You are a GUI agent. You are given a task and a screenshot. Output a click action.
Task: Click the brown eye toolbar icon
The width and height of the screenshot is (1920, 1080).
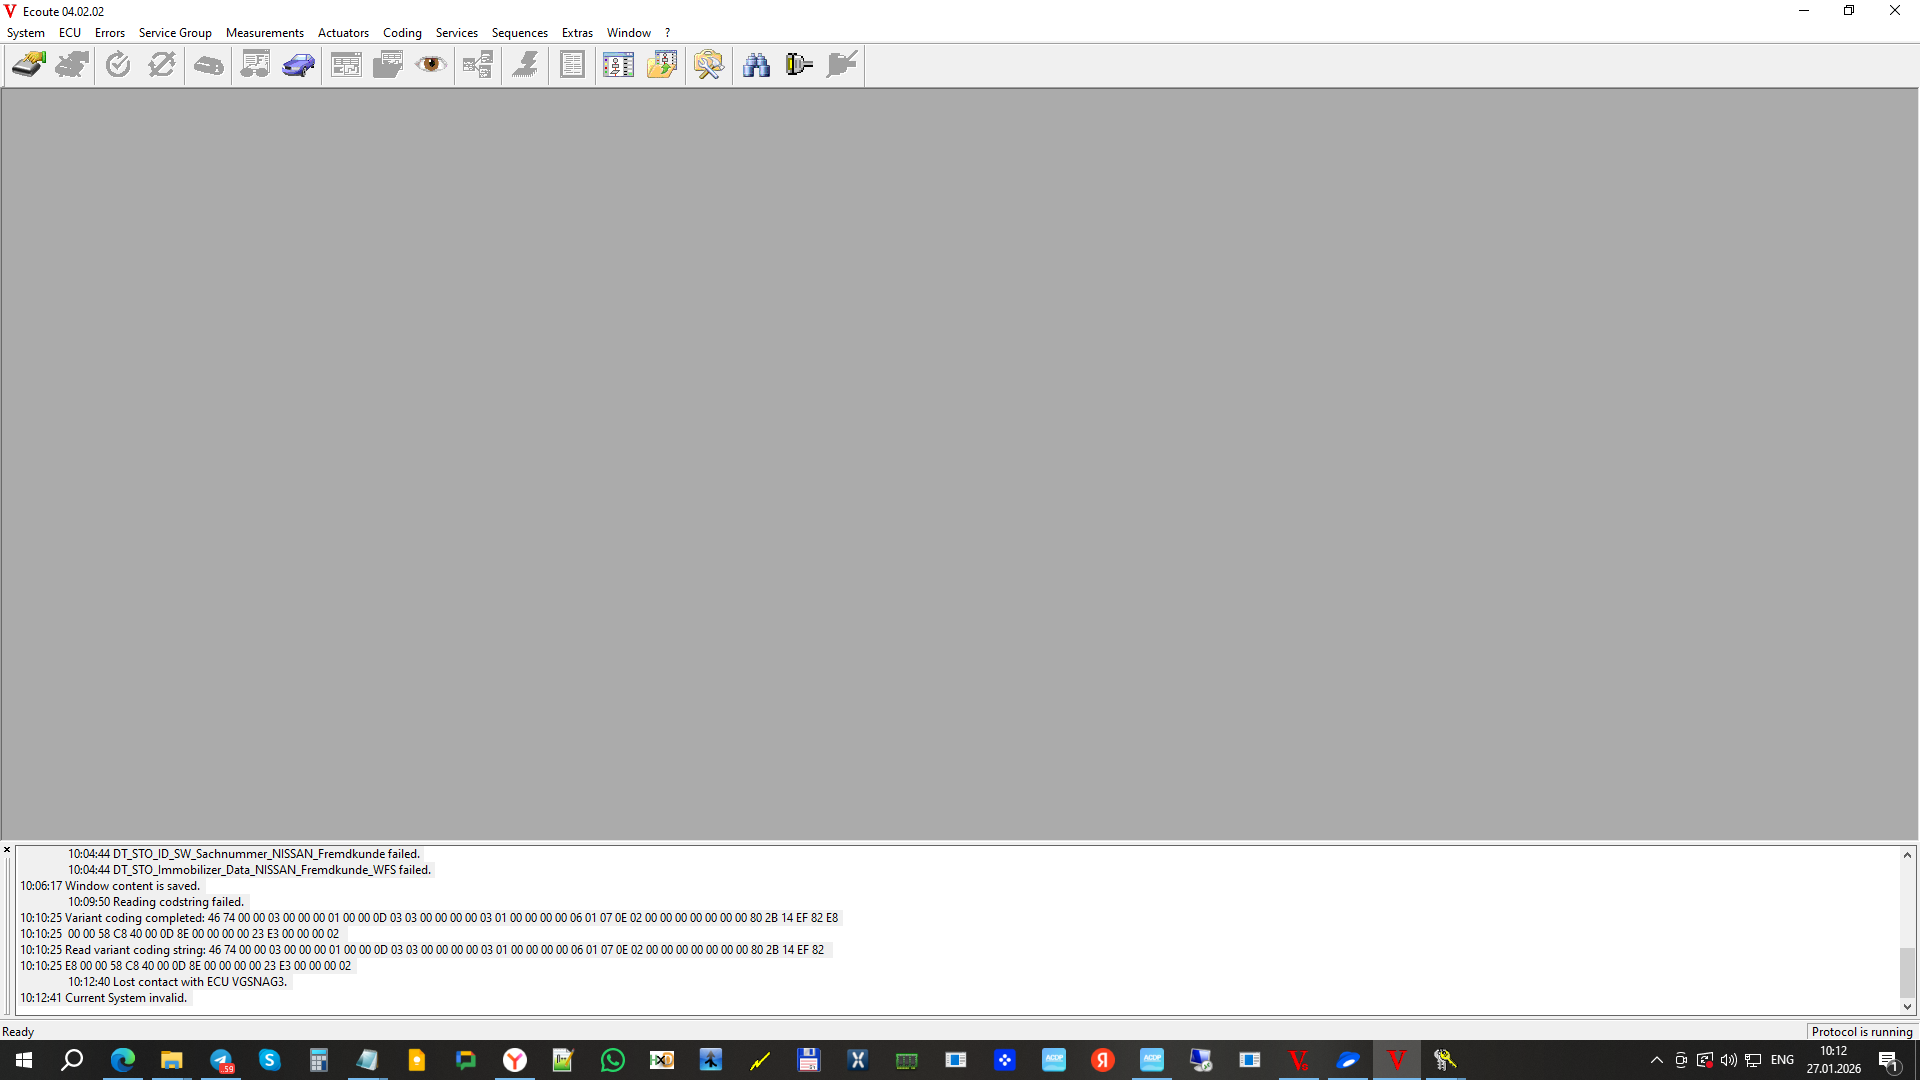(431, 65)
